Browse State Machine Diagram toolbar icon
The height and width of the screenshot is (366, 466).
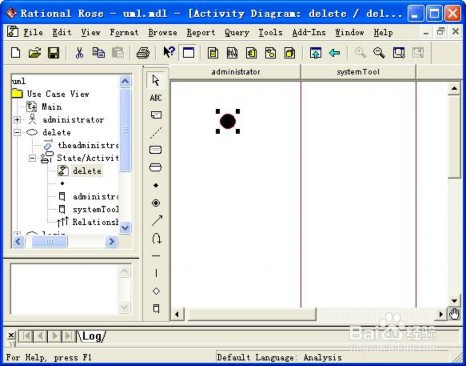270,53
